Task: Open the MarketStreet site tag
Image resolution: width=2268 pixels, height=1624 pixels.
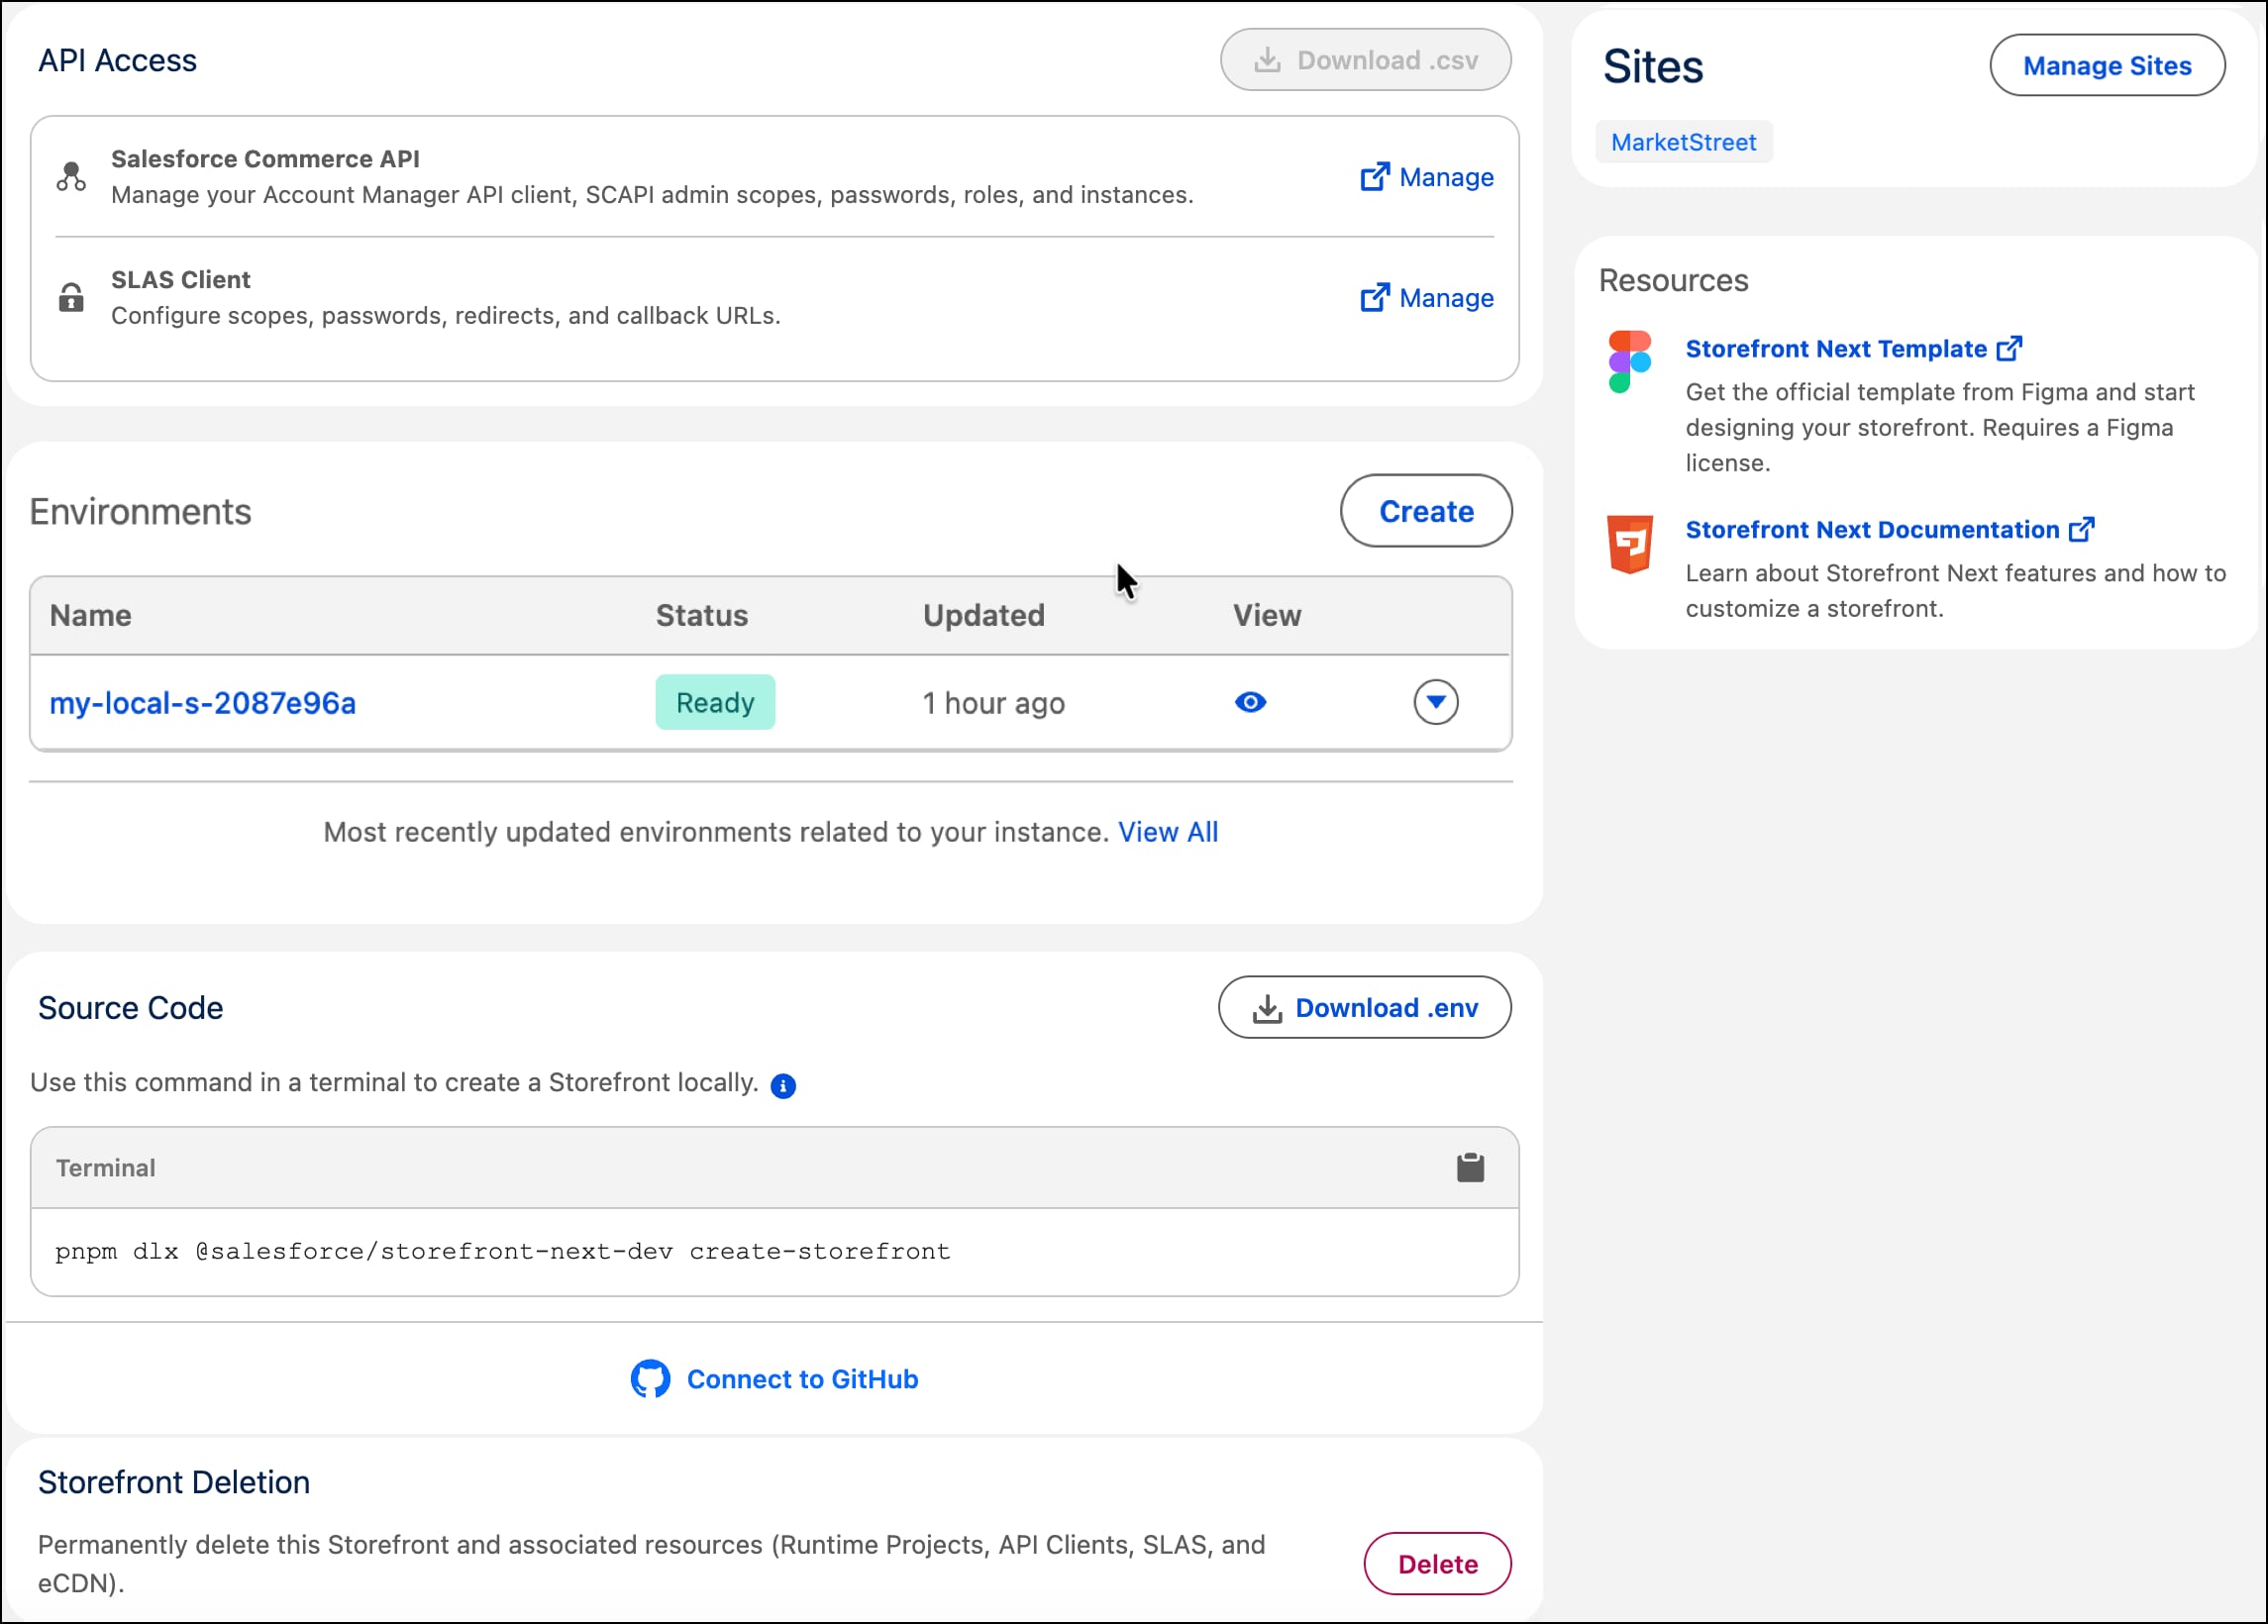Action: coord(1683,142)
